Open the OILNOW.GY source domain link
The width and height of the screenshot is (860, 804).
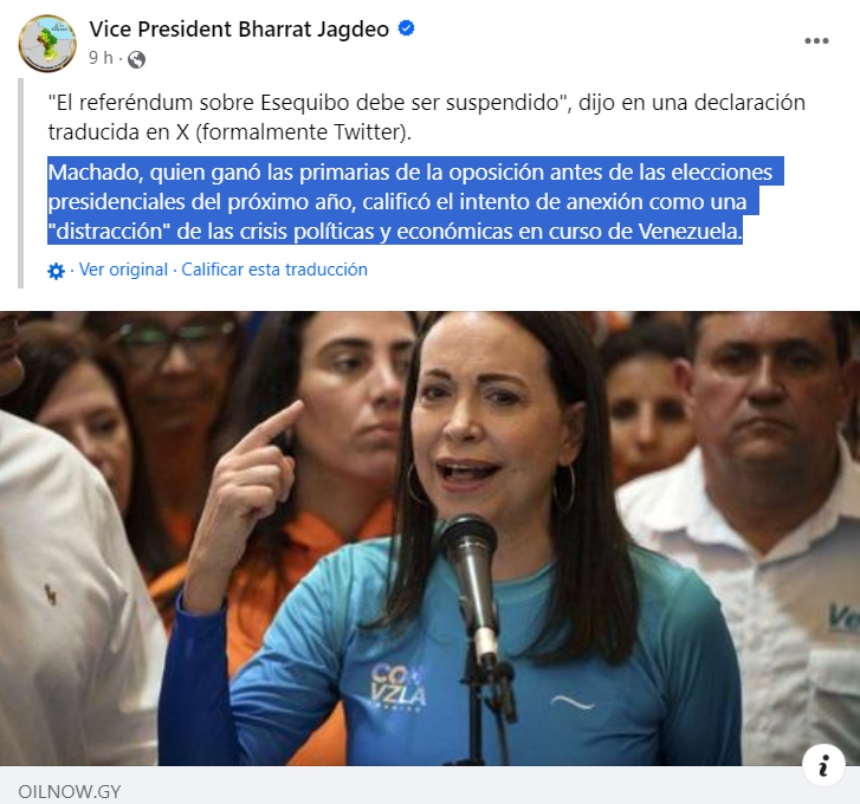[x=69, y=791]
